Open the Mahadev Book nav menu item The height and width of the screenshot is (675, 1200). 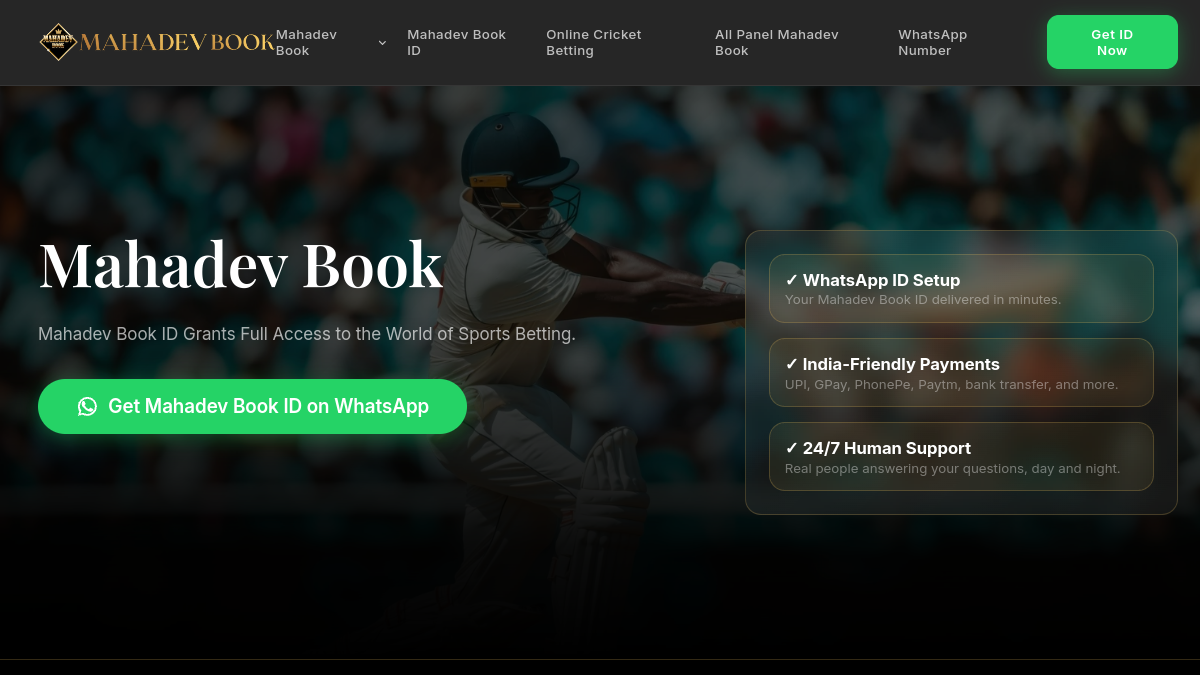coord(307,42)
